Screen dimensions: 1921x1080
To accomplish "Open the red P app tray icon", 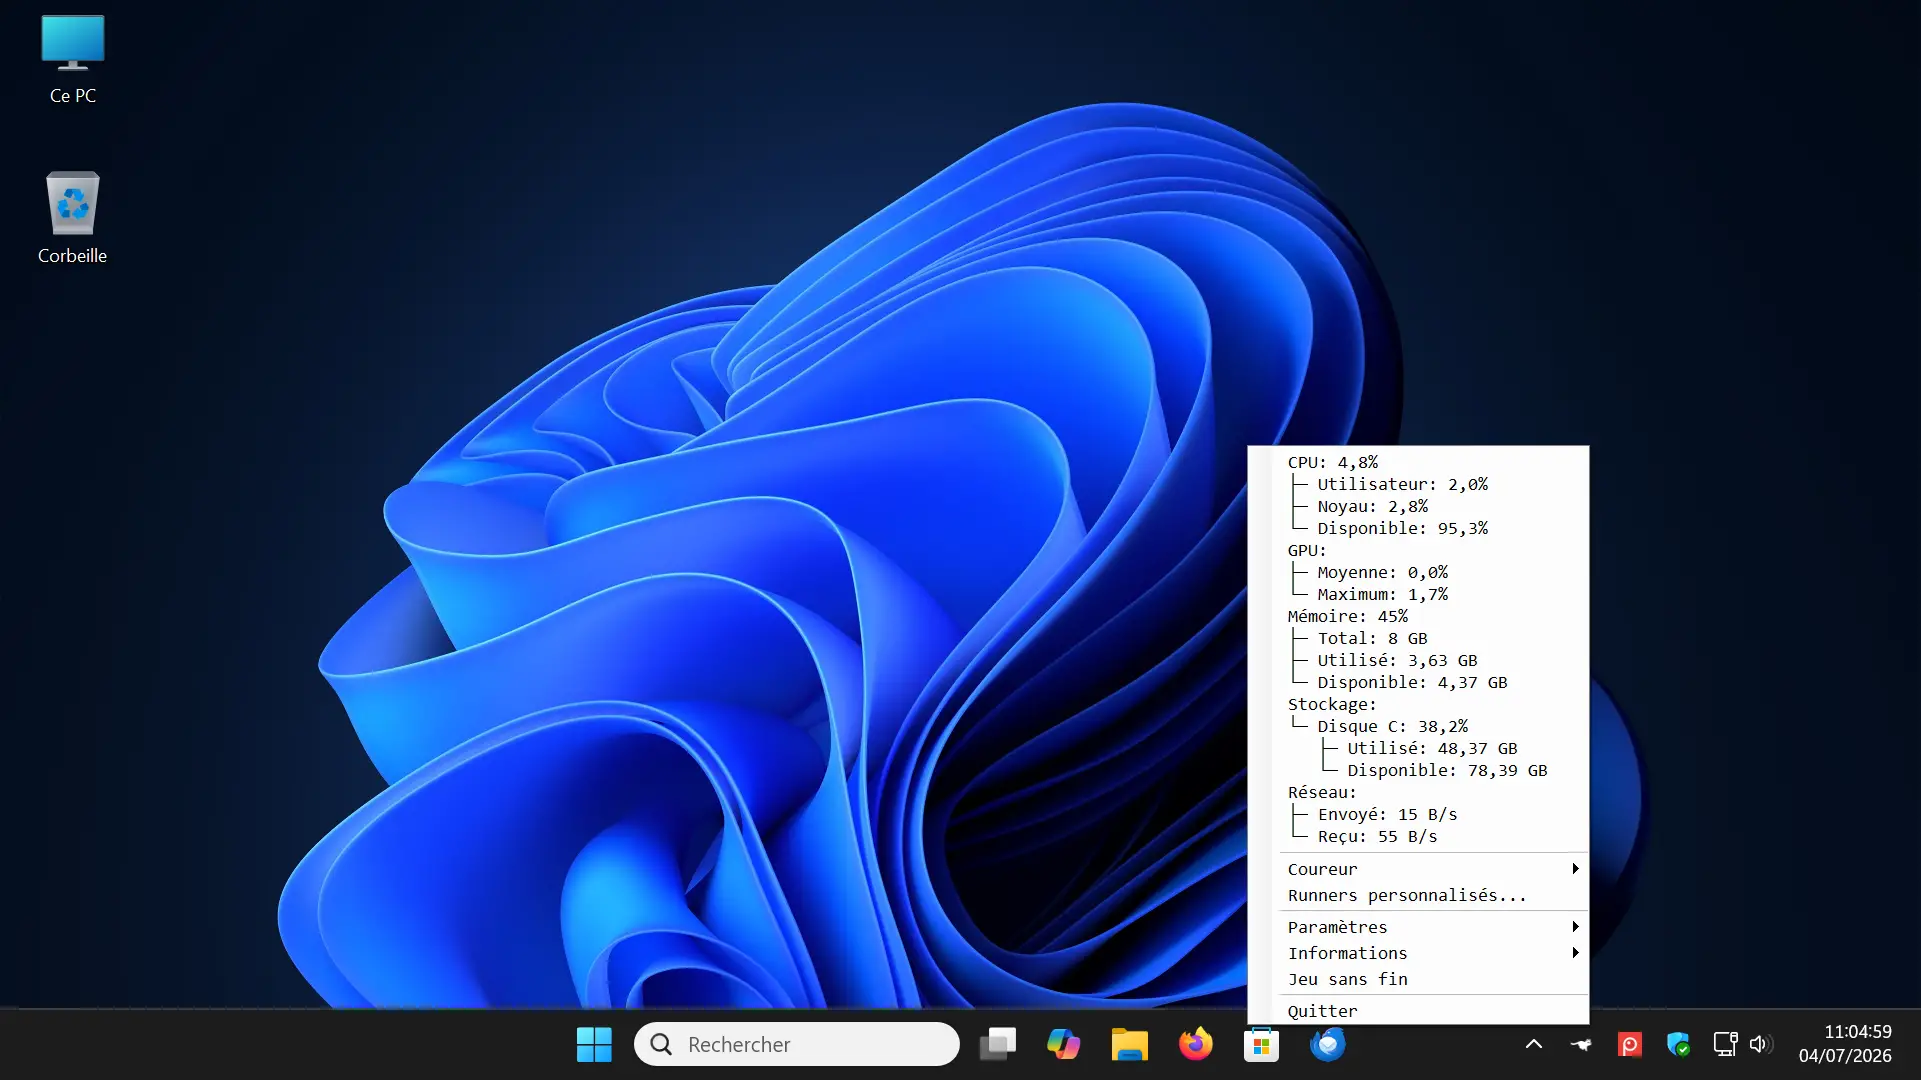I will 1629,1045.
